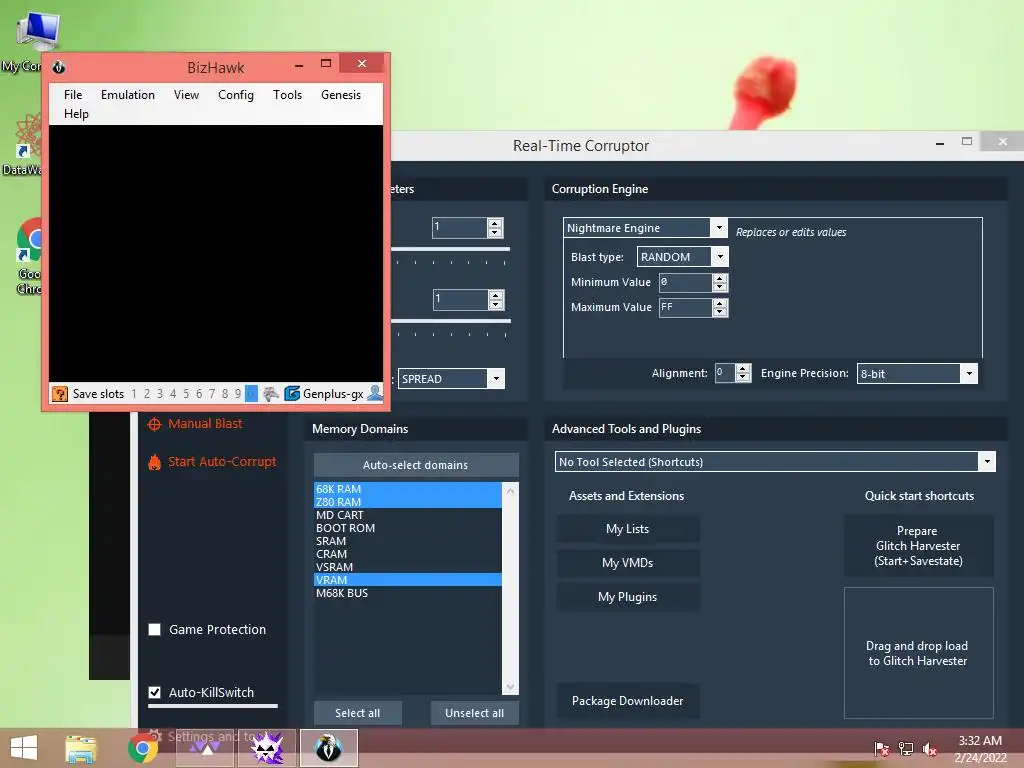Open the Config menu in BizHawk
The width and height of the screenshot is (1024, 768).
point(236,95)
